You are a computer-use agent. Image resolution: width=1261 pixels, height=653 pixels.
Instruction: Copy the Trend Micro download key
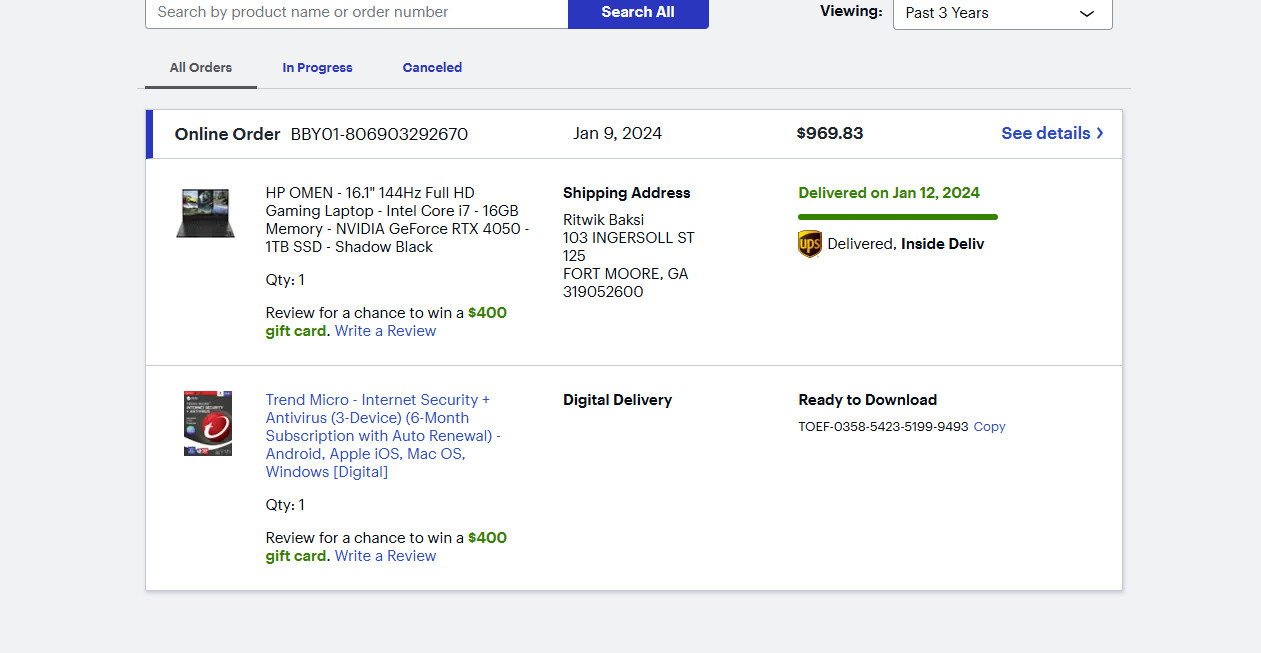point(989,426)
